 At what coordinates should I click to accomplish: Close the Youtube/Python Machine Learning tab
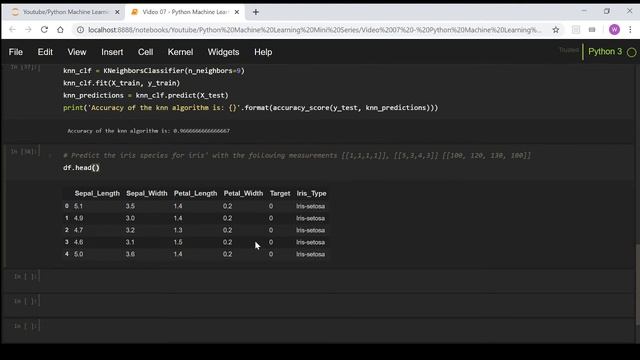click(x=117, y=12)
